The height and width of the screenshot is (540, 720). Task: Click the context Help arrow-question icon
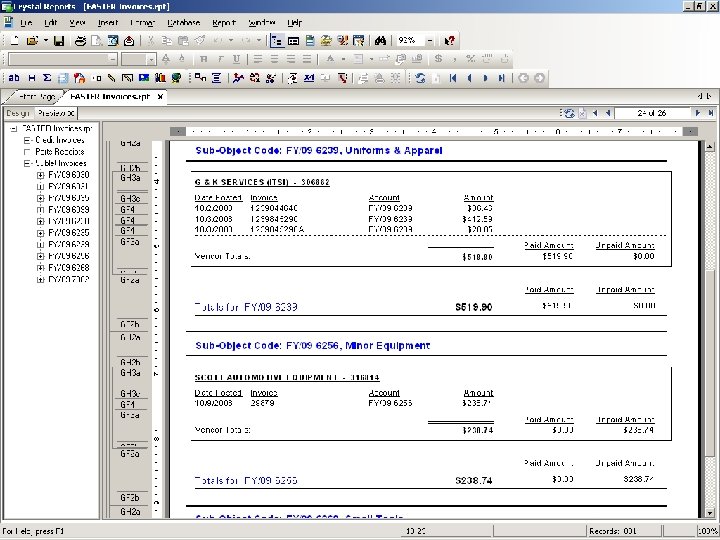click(x=450, y=41)
